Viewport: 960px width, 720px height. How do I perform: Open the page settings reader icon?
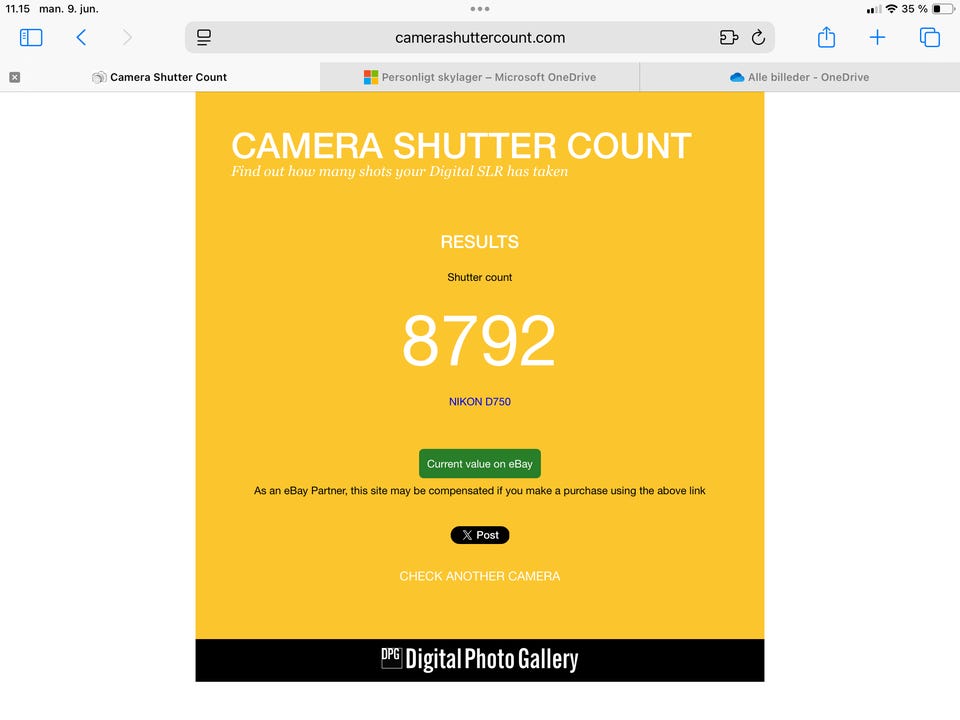[x=204, y=37]
